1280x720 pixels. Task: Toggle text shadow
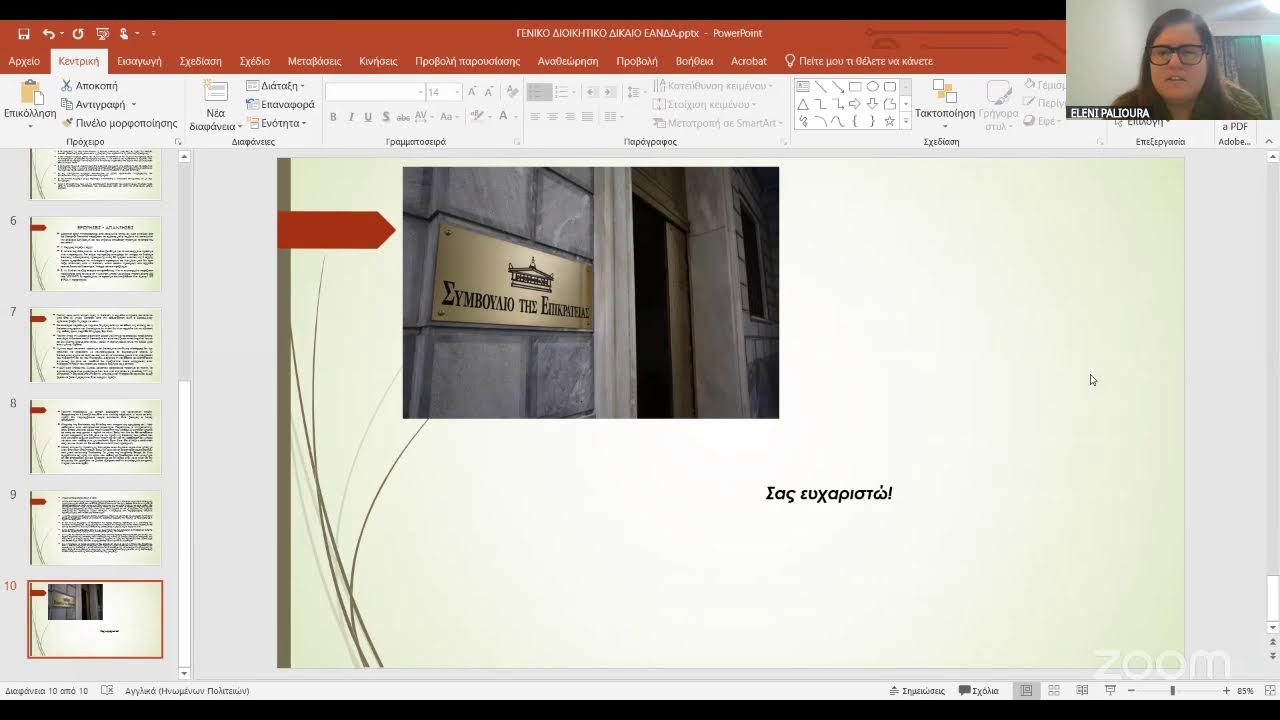386,117
